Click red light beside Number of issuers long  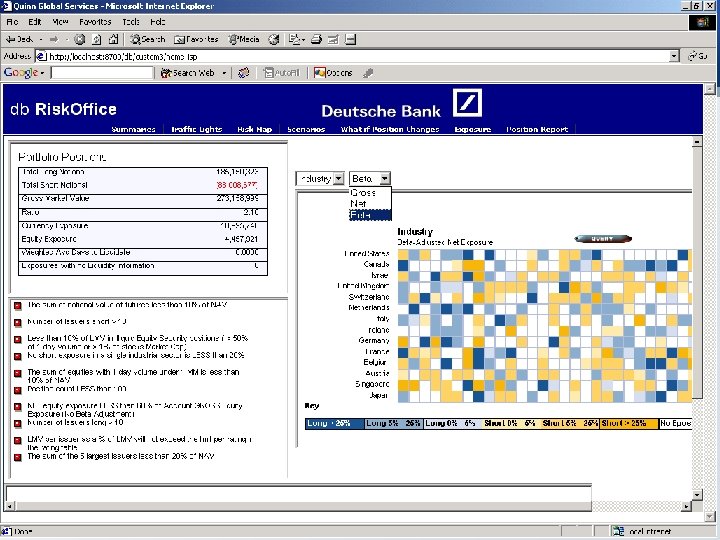(17, 424)
